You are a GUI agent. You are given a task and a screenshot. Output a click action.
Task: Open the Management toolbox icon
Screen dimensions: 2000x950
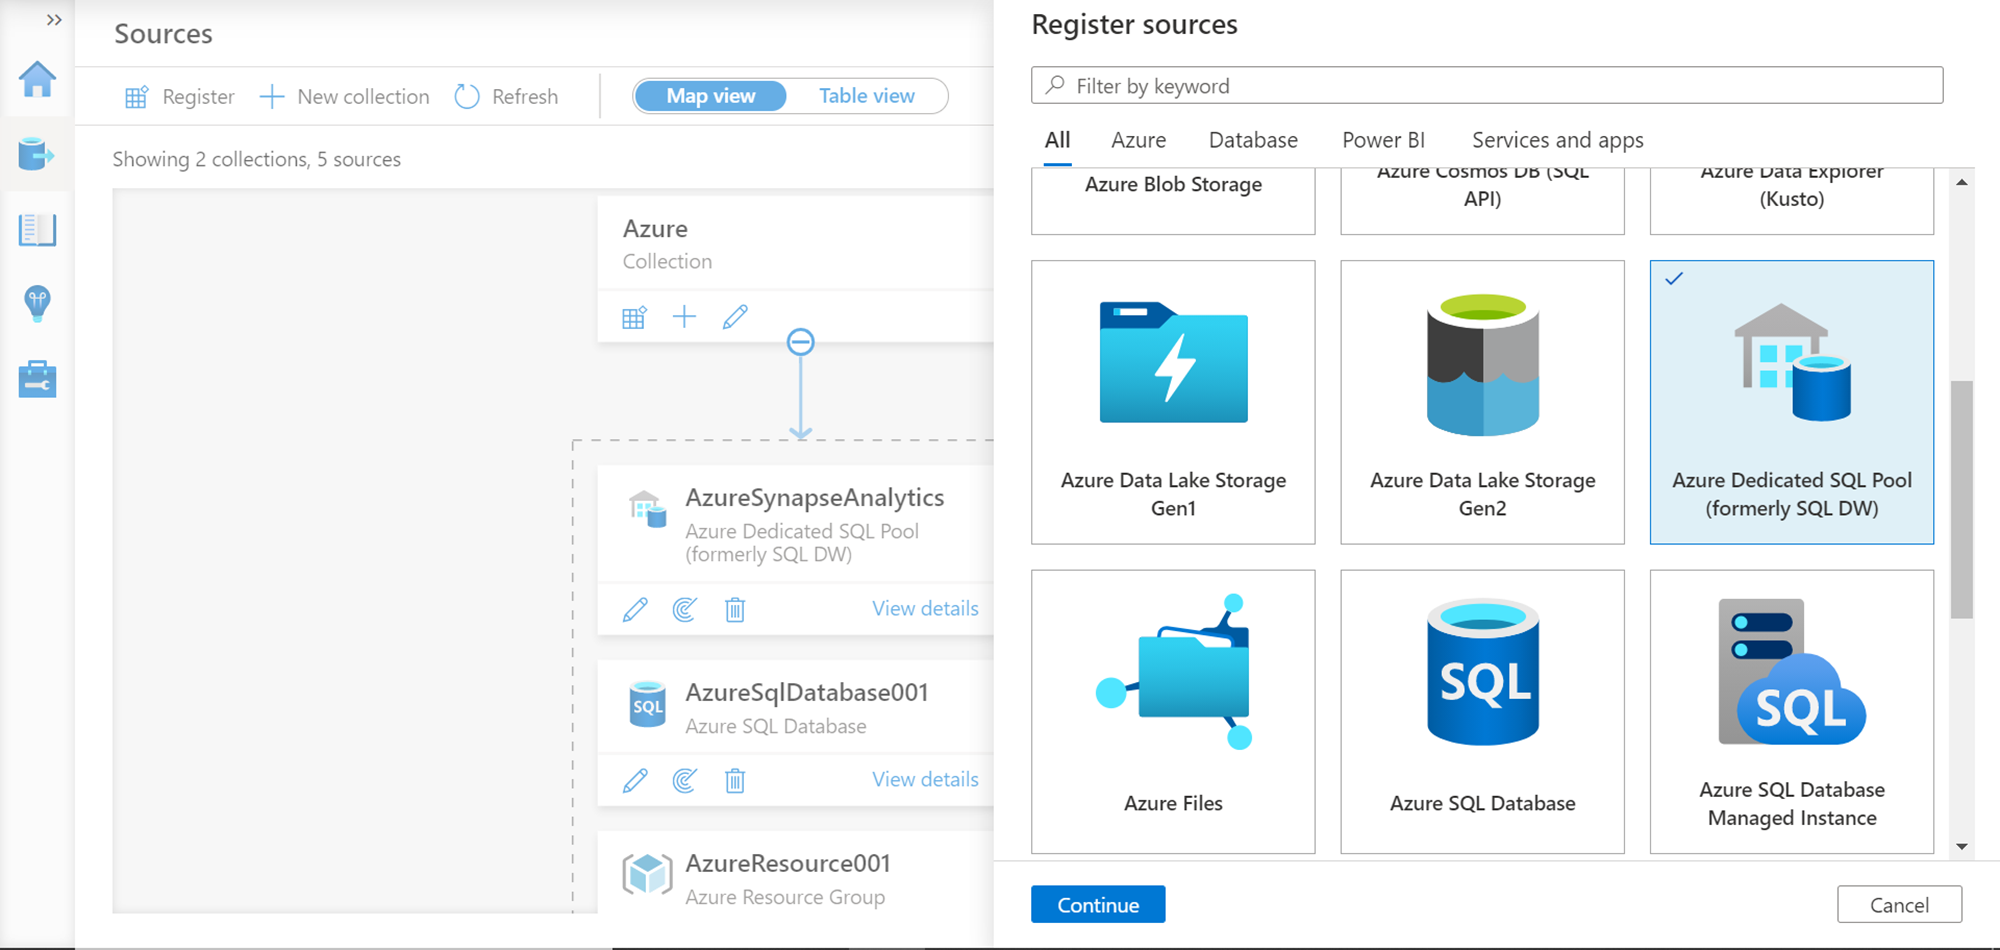37,379
